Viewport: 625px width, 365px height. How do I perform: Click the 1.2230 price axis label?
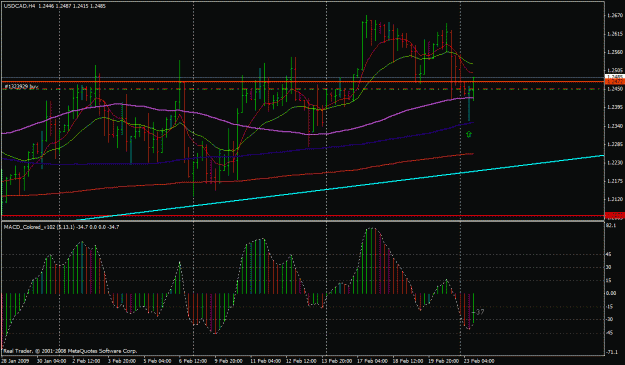pos(614,163)
